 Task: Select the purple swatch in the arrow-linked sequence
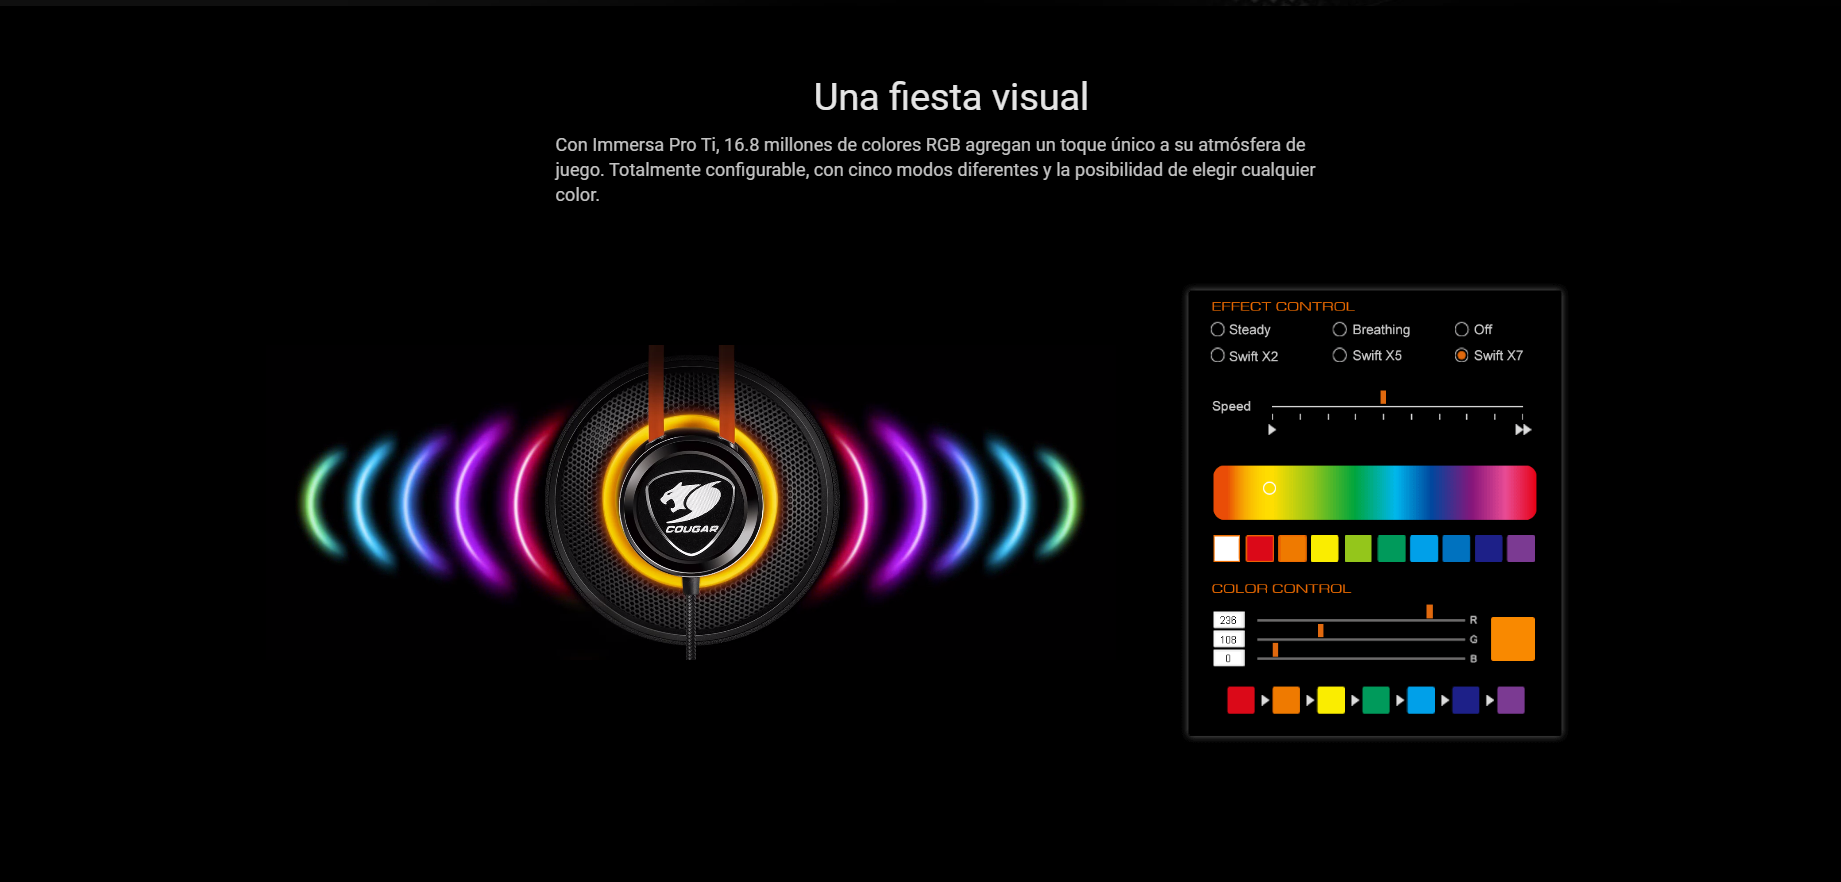tap(1511, 700)
